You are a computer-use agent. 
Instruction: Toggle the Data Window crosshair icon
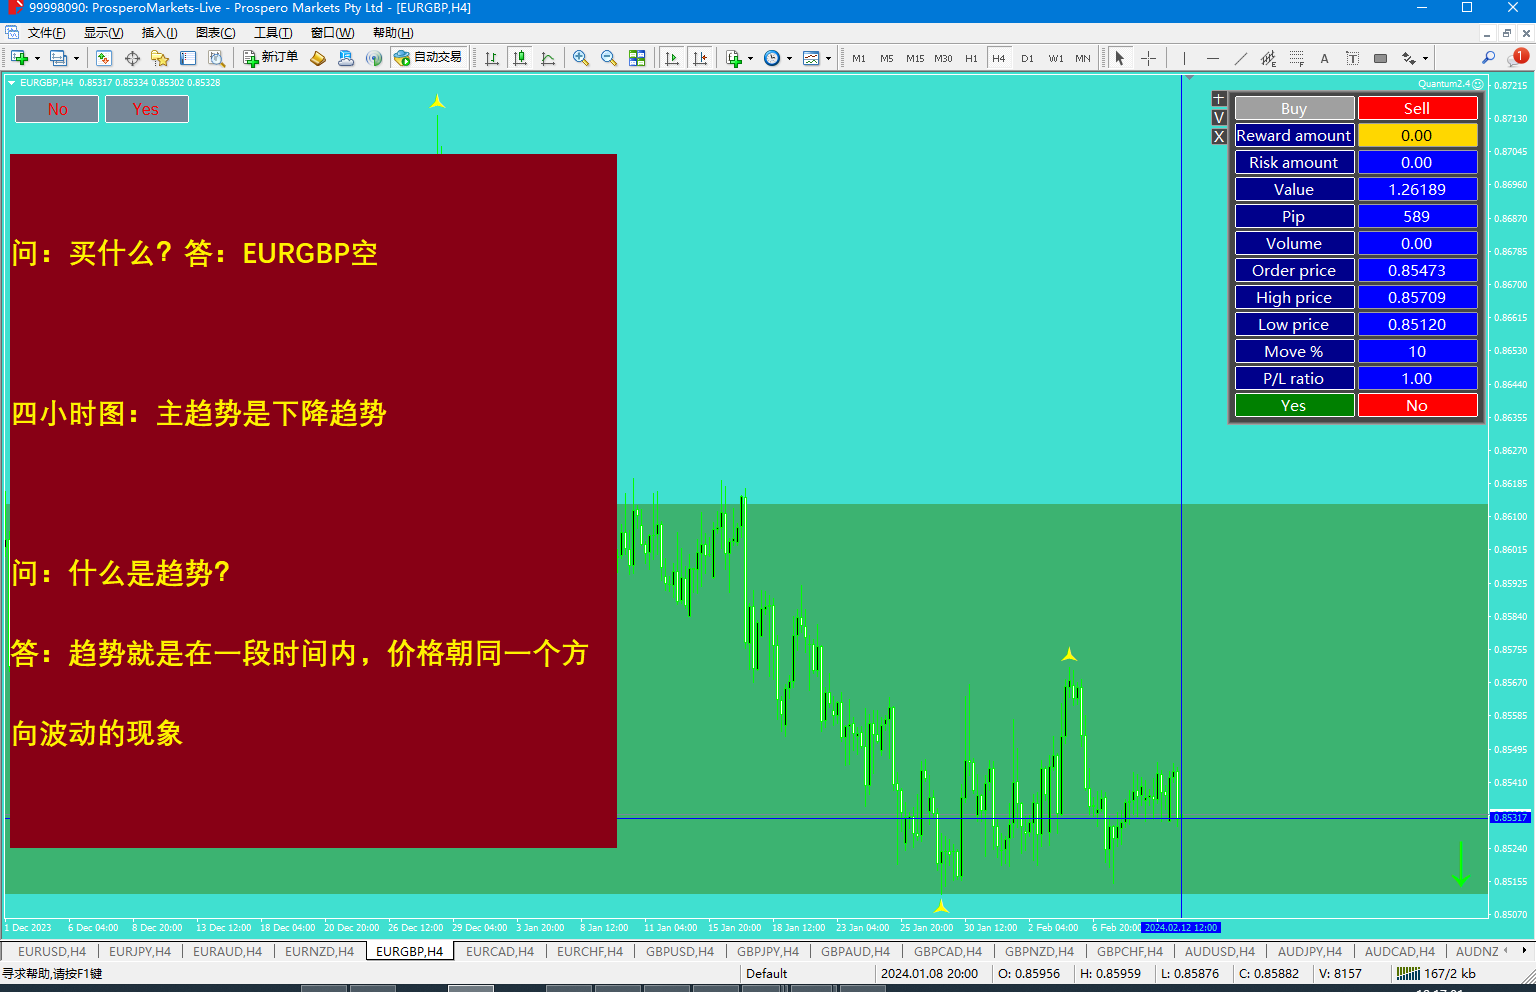pos(132,58)
